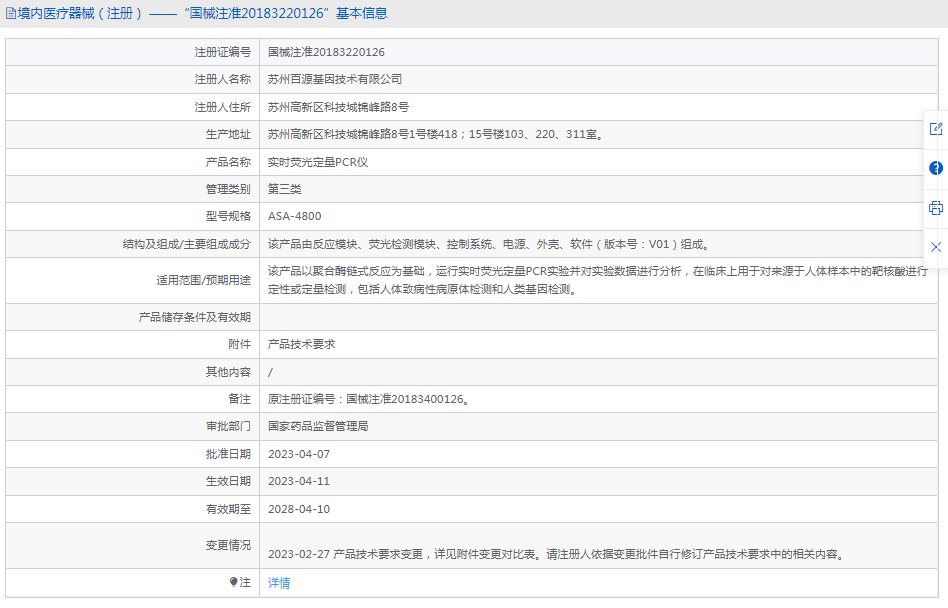Click the 型号规格 label cell

pyautogui.click(x=133, y=216)
